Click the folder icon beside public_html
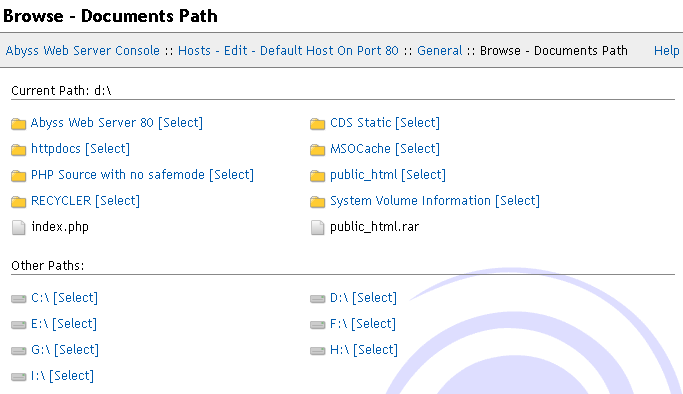Screen dimensions: 683x394 click(x=318, y=176)
